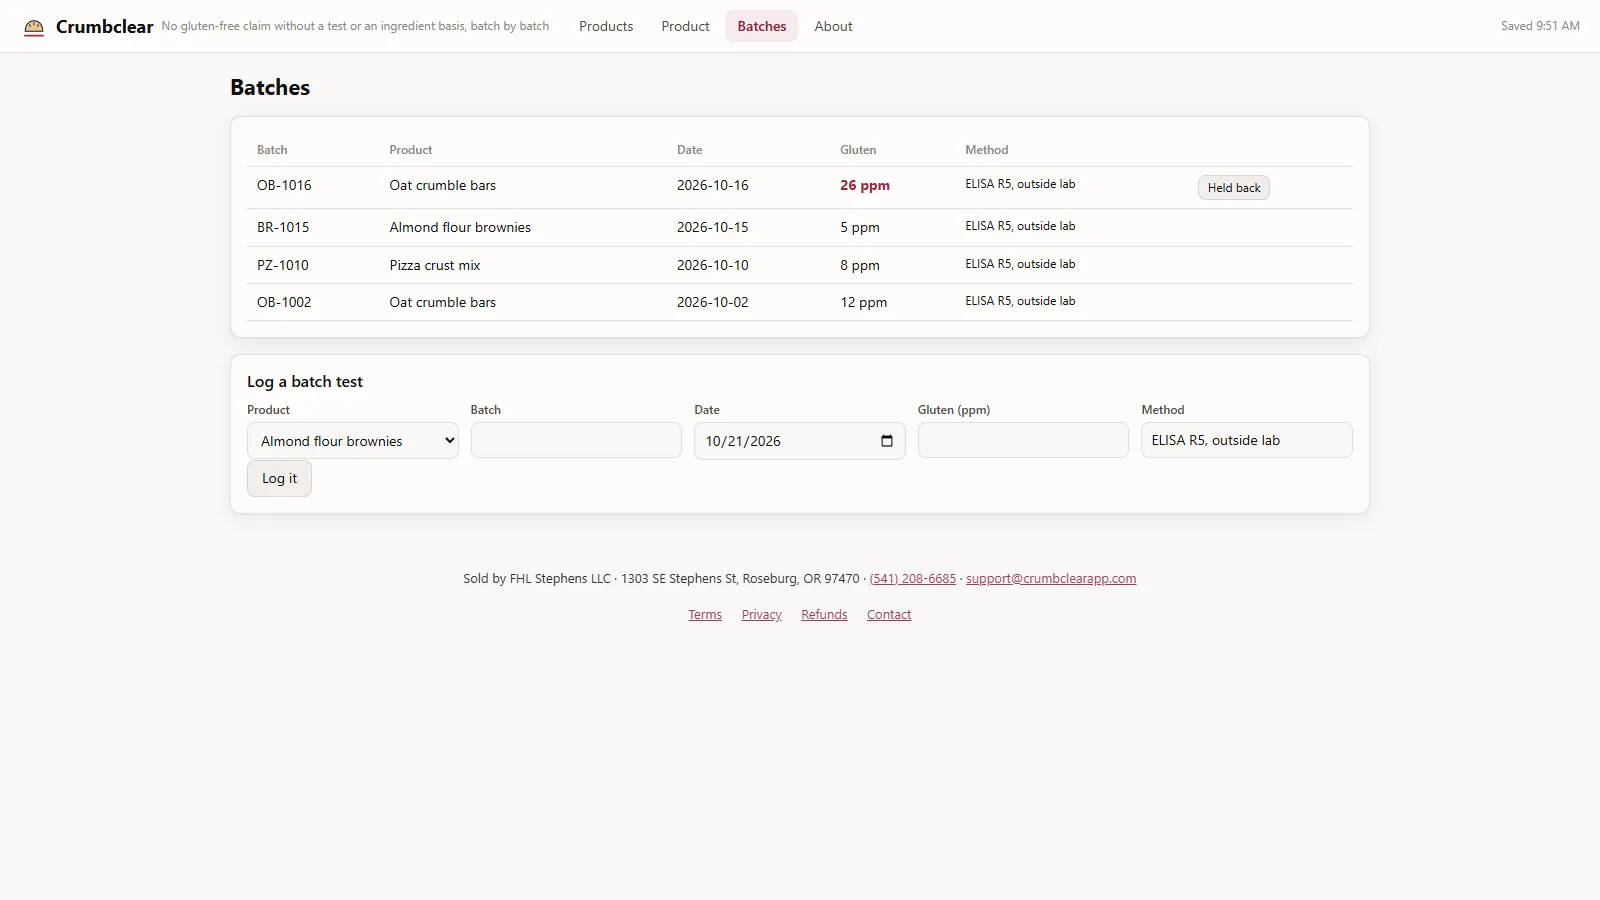Image resolution: width=1600 pixels, height=900 pixels.
Task: Click the date 2026-10-02
Action: click(x=713, y=303)
